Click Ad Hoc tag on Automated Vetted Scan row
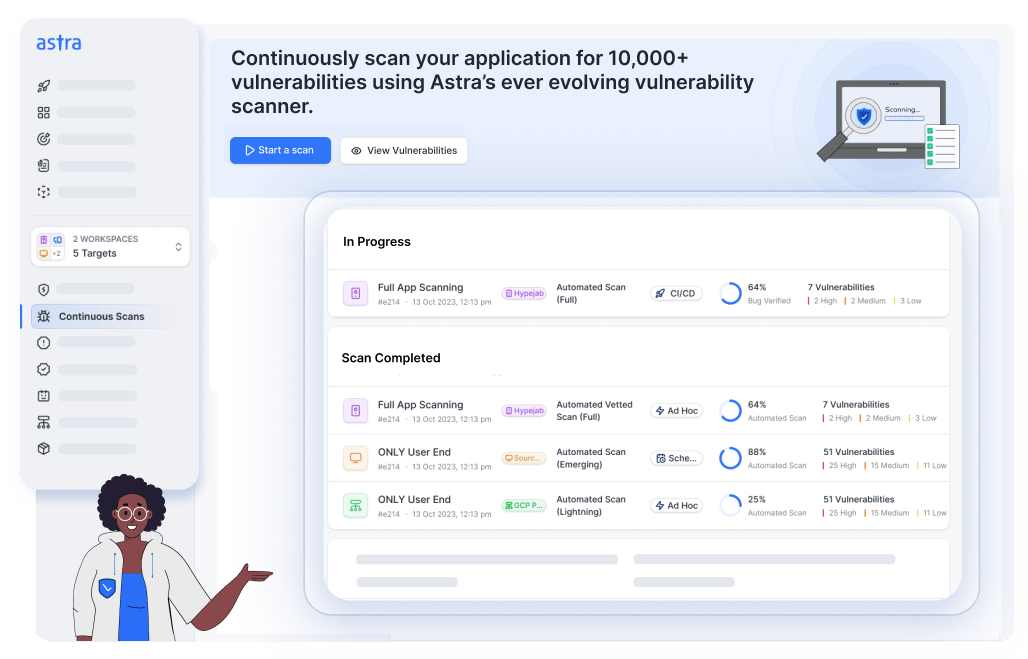 pyautogui.click(x=676, y=411)
